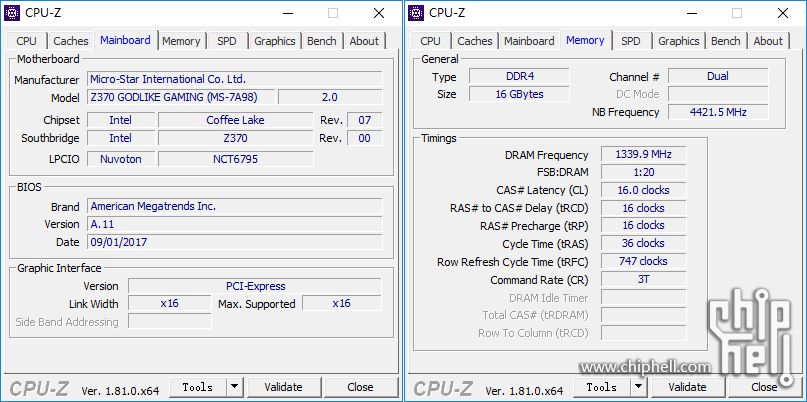Click the empty DC Mode field
The width and height of the screenshot is (807, 402).
718,94
